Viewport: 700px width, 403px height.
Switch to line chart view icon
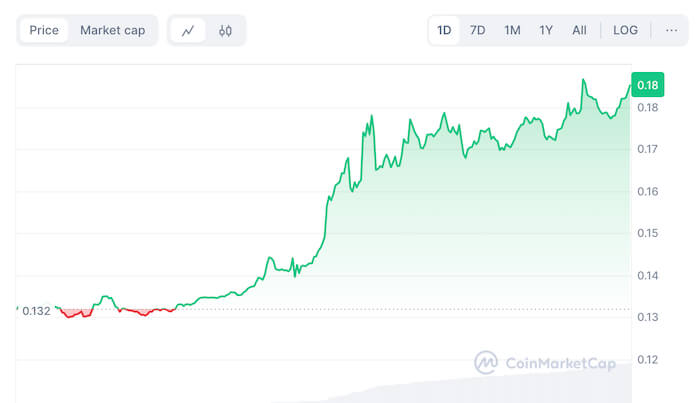click(188, 30)
